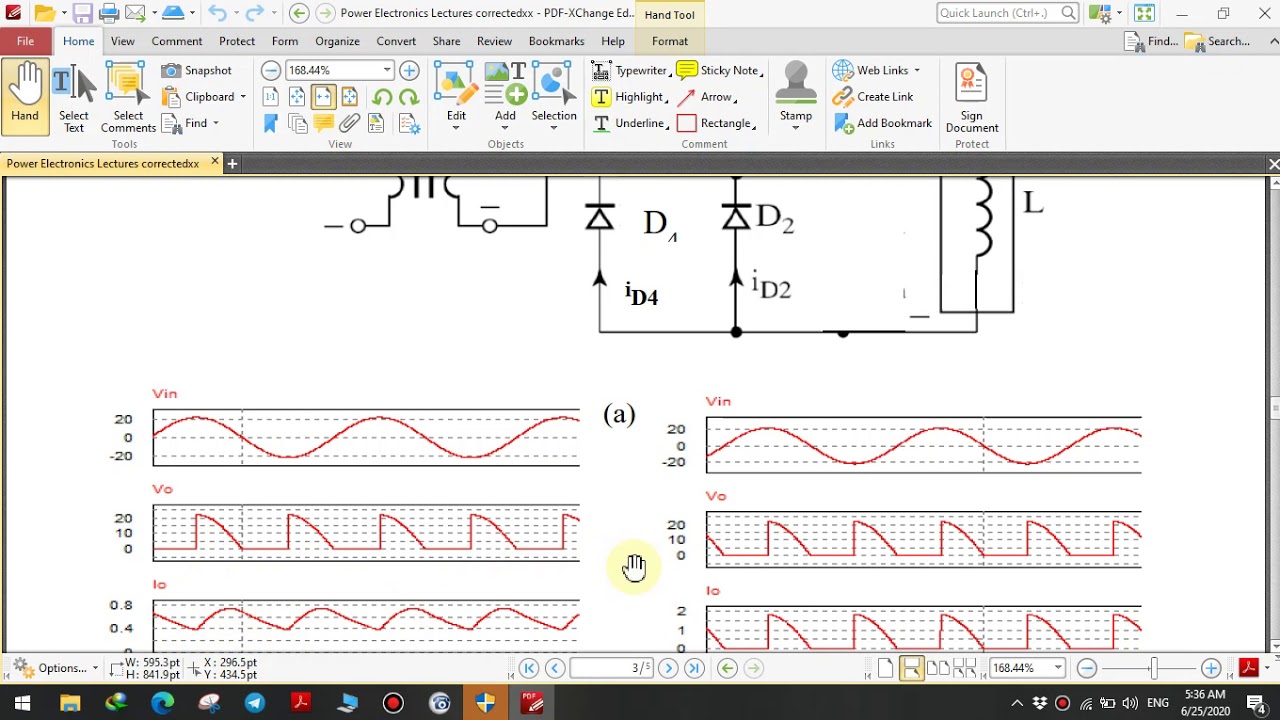The height and width of the screenshot is (720, 1280).
Task: Switch to the Protect ribbon tab
Action: pos(237,41)
